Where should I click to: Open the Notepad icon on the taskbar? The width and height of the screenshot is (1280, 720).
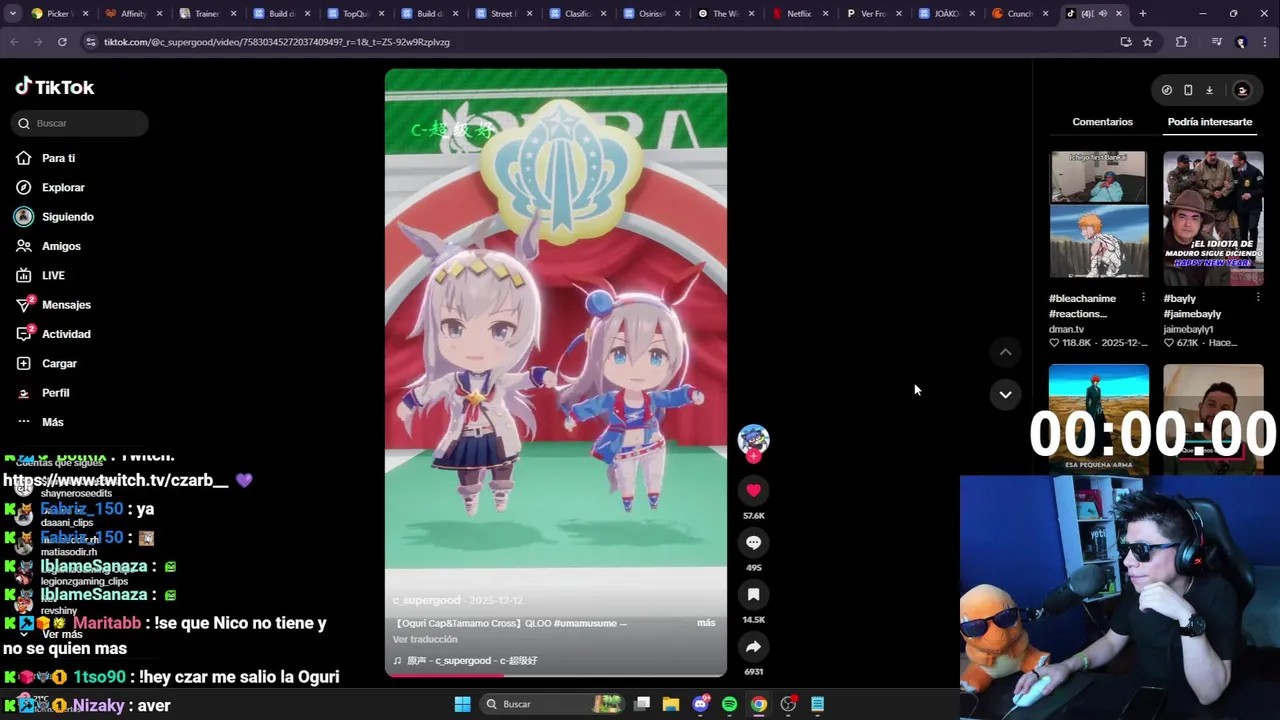(817, 704)
